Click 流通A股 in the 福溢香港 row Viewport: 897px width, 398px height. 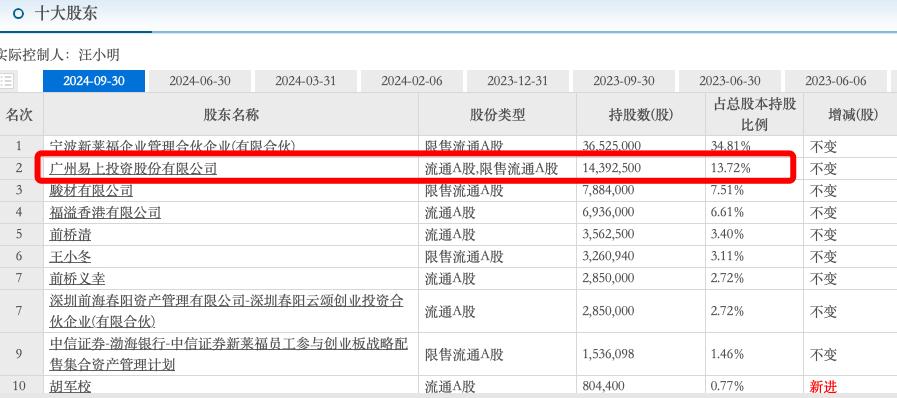click(x=450, y=213)
